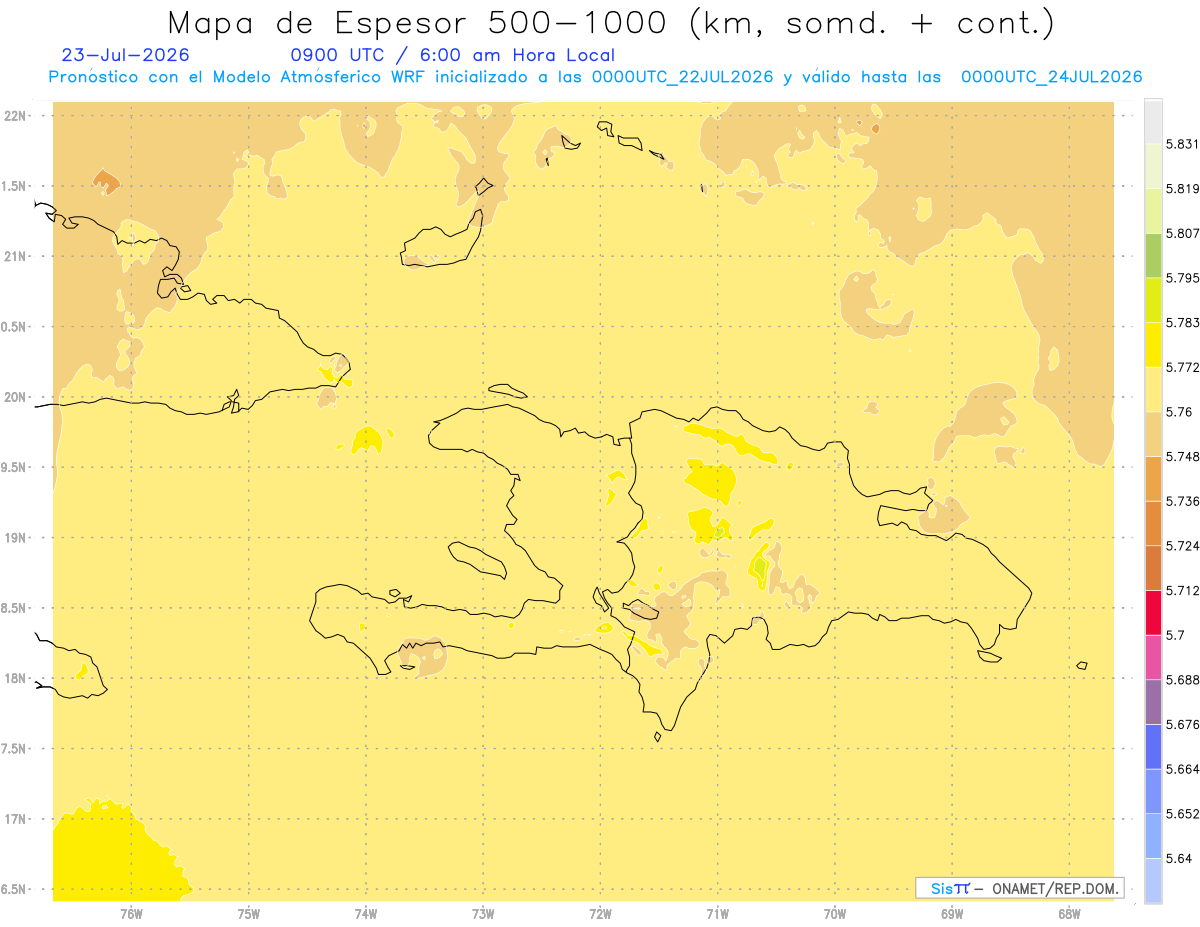1200x927 pixels.
Task: Select the date text '23-Jul-2026'
Action: 125,55
